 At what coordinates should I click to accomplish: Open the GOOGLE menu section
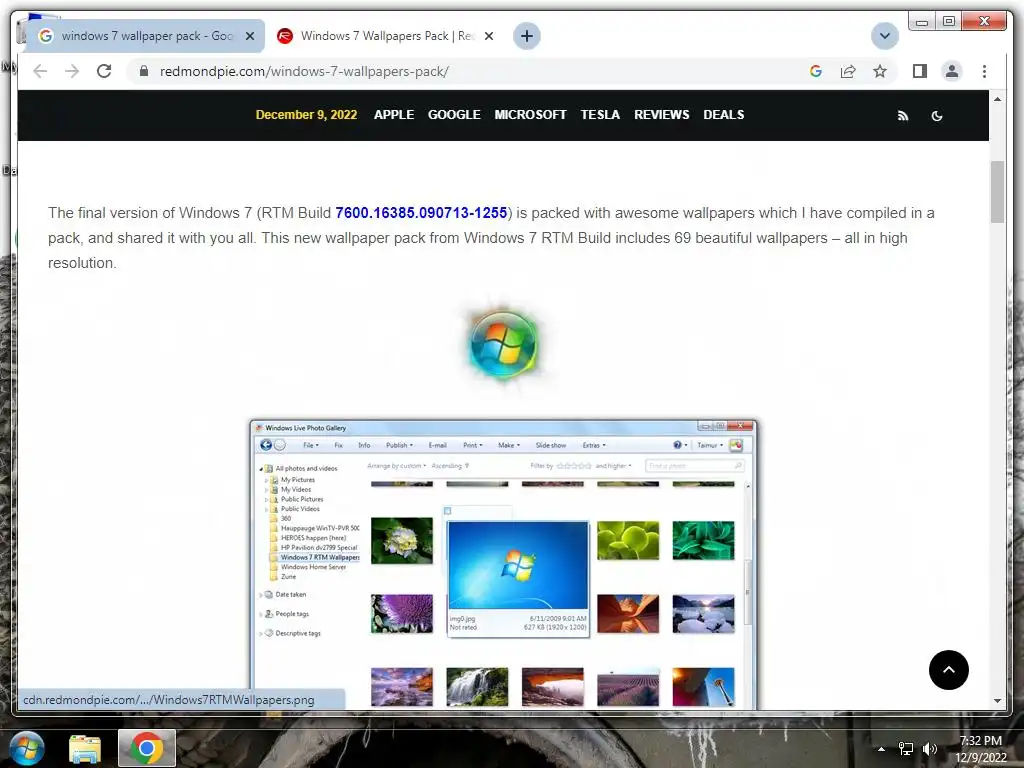tap(454, 114)
